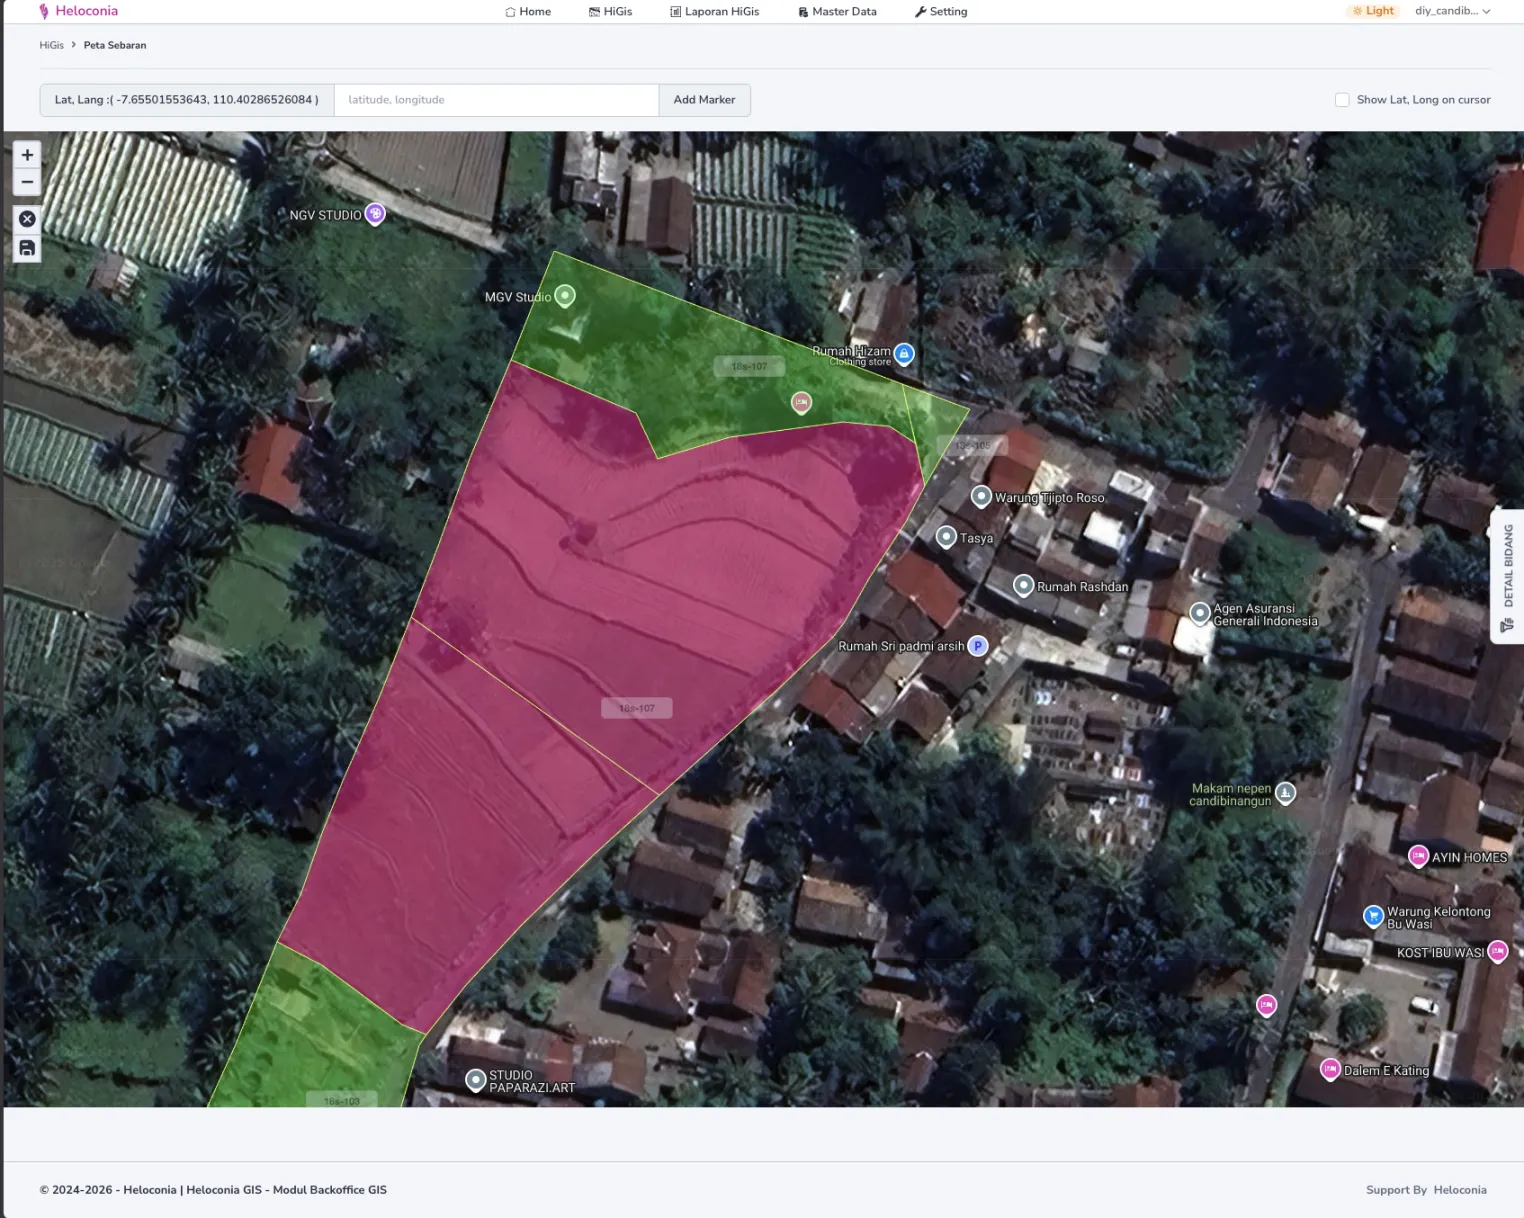Click the Rumah Sri padmi arsih parking marker
The width and height of the screenshot is (1524, 1218).
click(978, 646)
